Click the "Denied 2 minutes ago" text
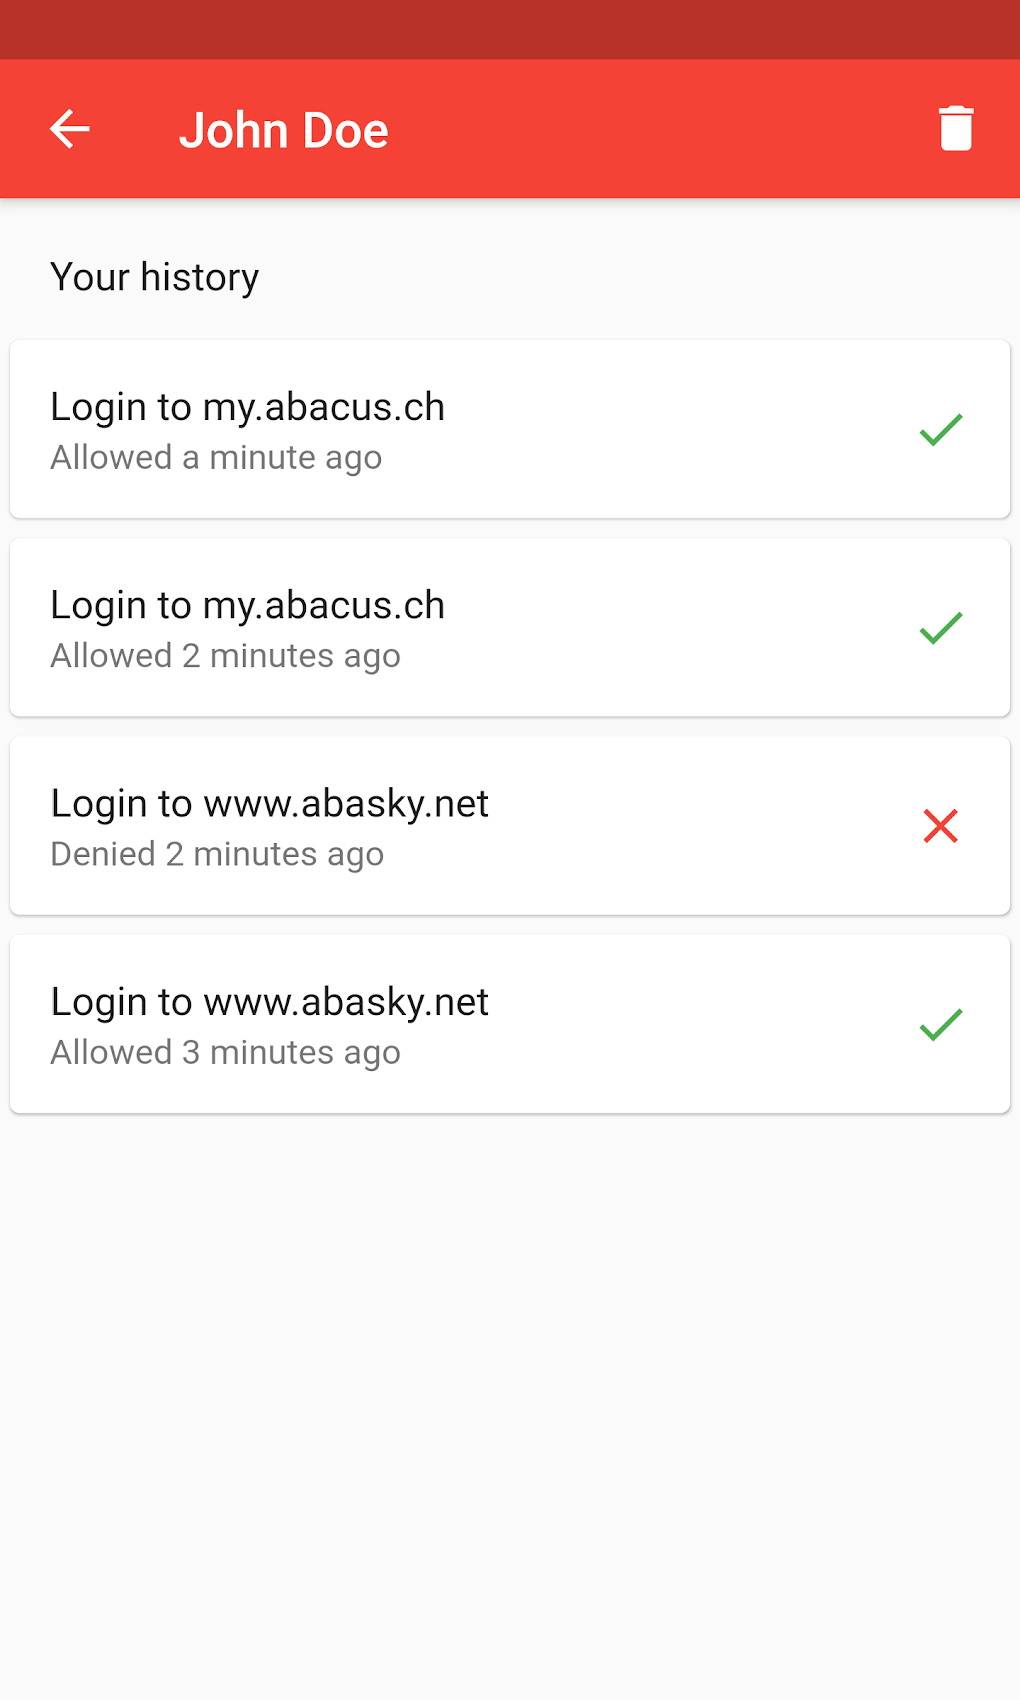Screen dimensions: 1020x1700 pyautogui.click(x=217, y=854)
